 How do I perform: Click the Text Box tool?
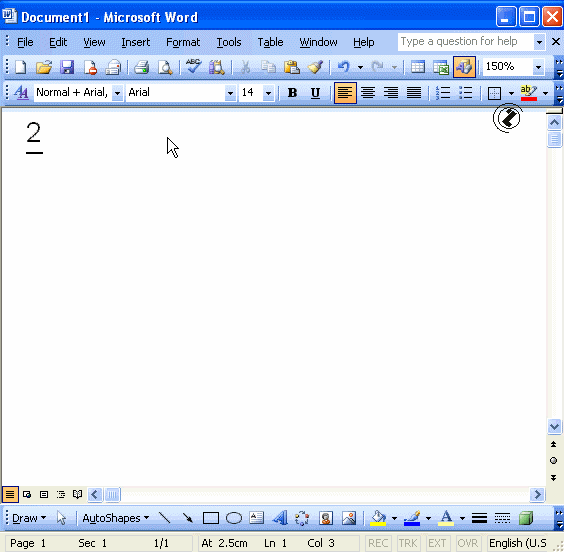tap(256, 518)
